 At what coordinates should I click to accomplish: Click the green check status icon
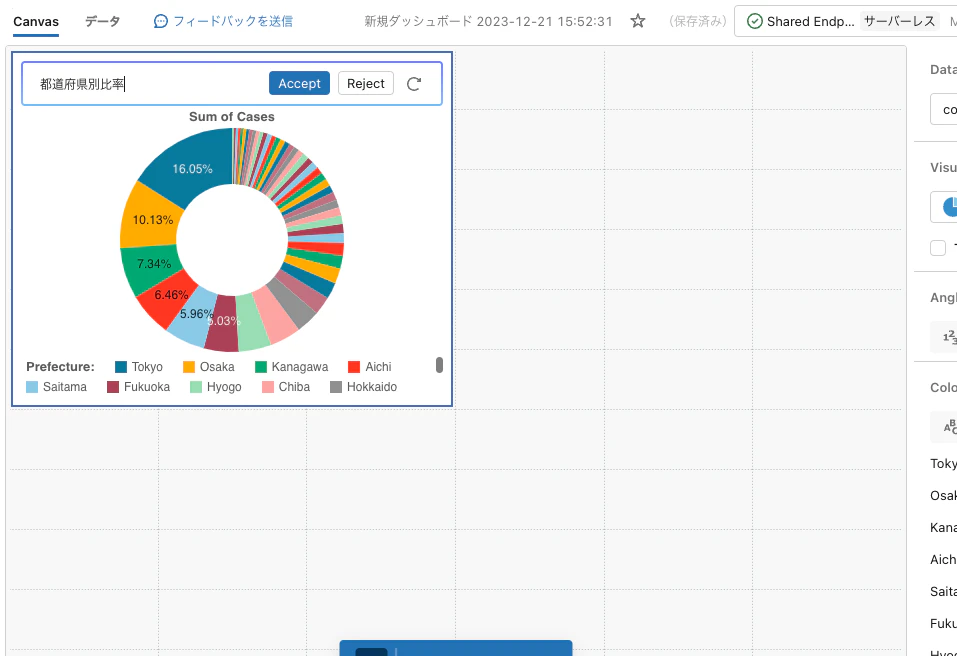(755, 21)
